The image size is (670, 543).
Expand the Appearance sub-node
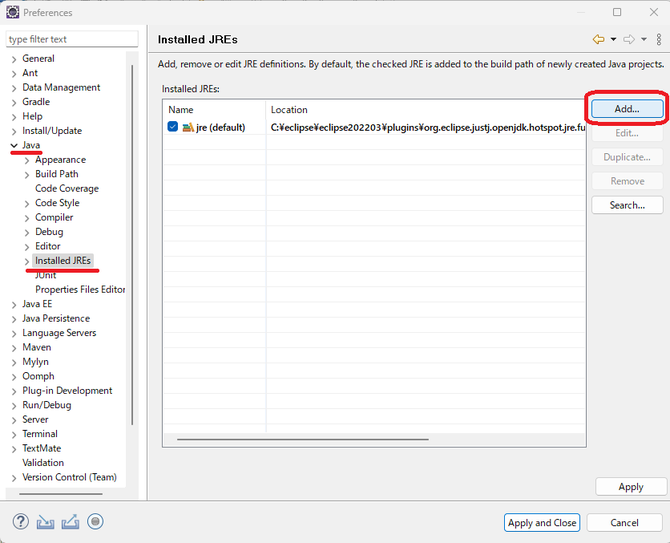27,160
